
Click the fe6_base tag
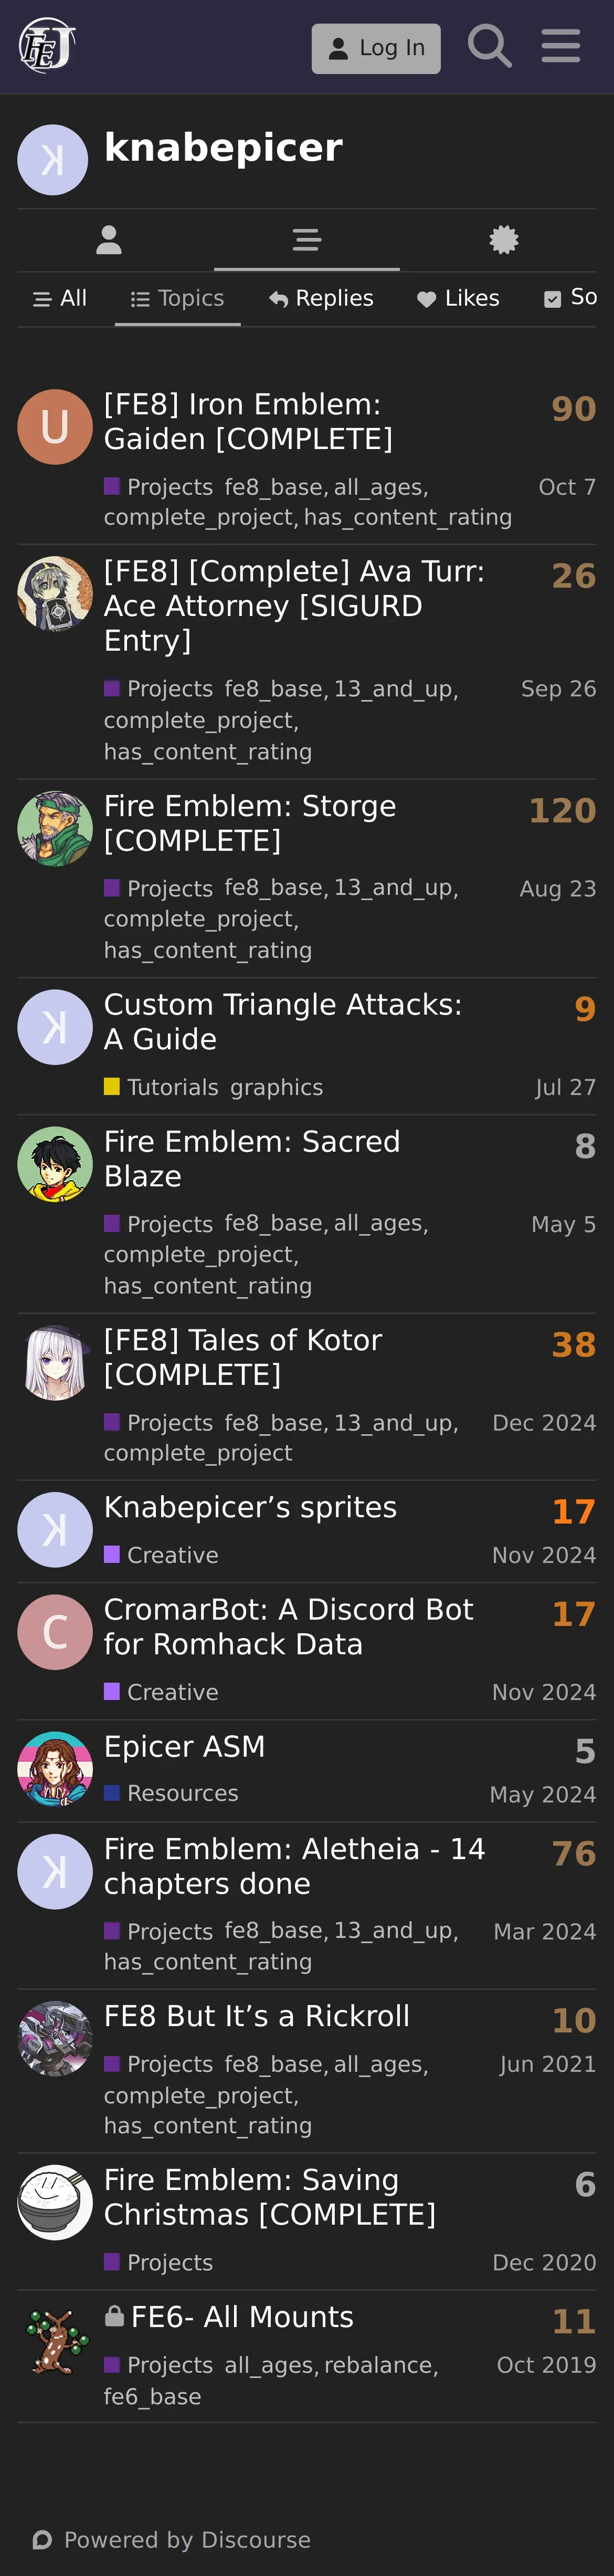tap(153, 2396)
